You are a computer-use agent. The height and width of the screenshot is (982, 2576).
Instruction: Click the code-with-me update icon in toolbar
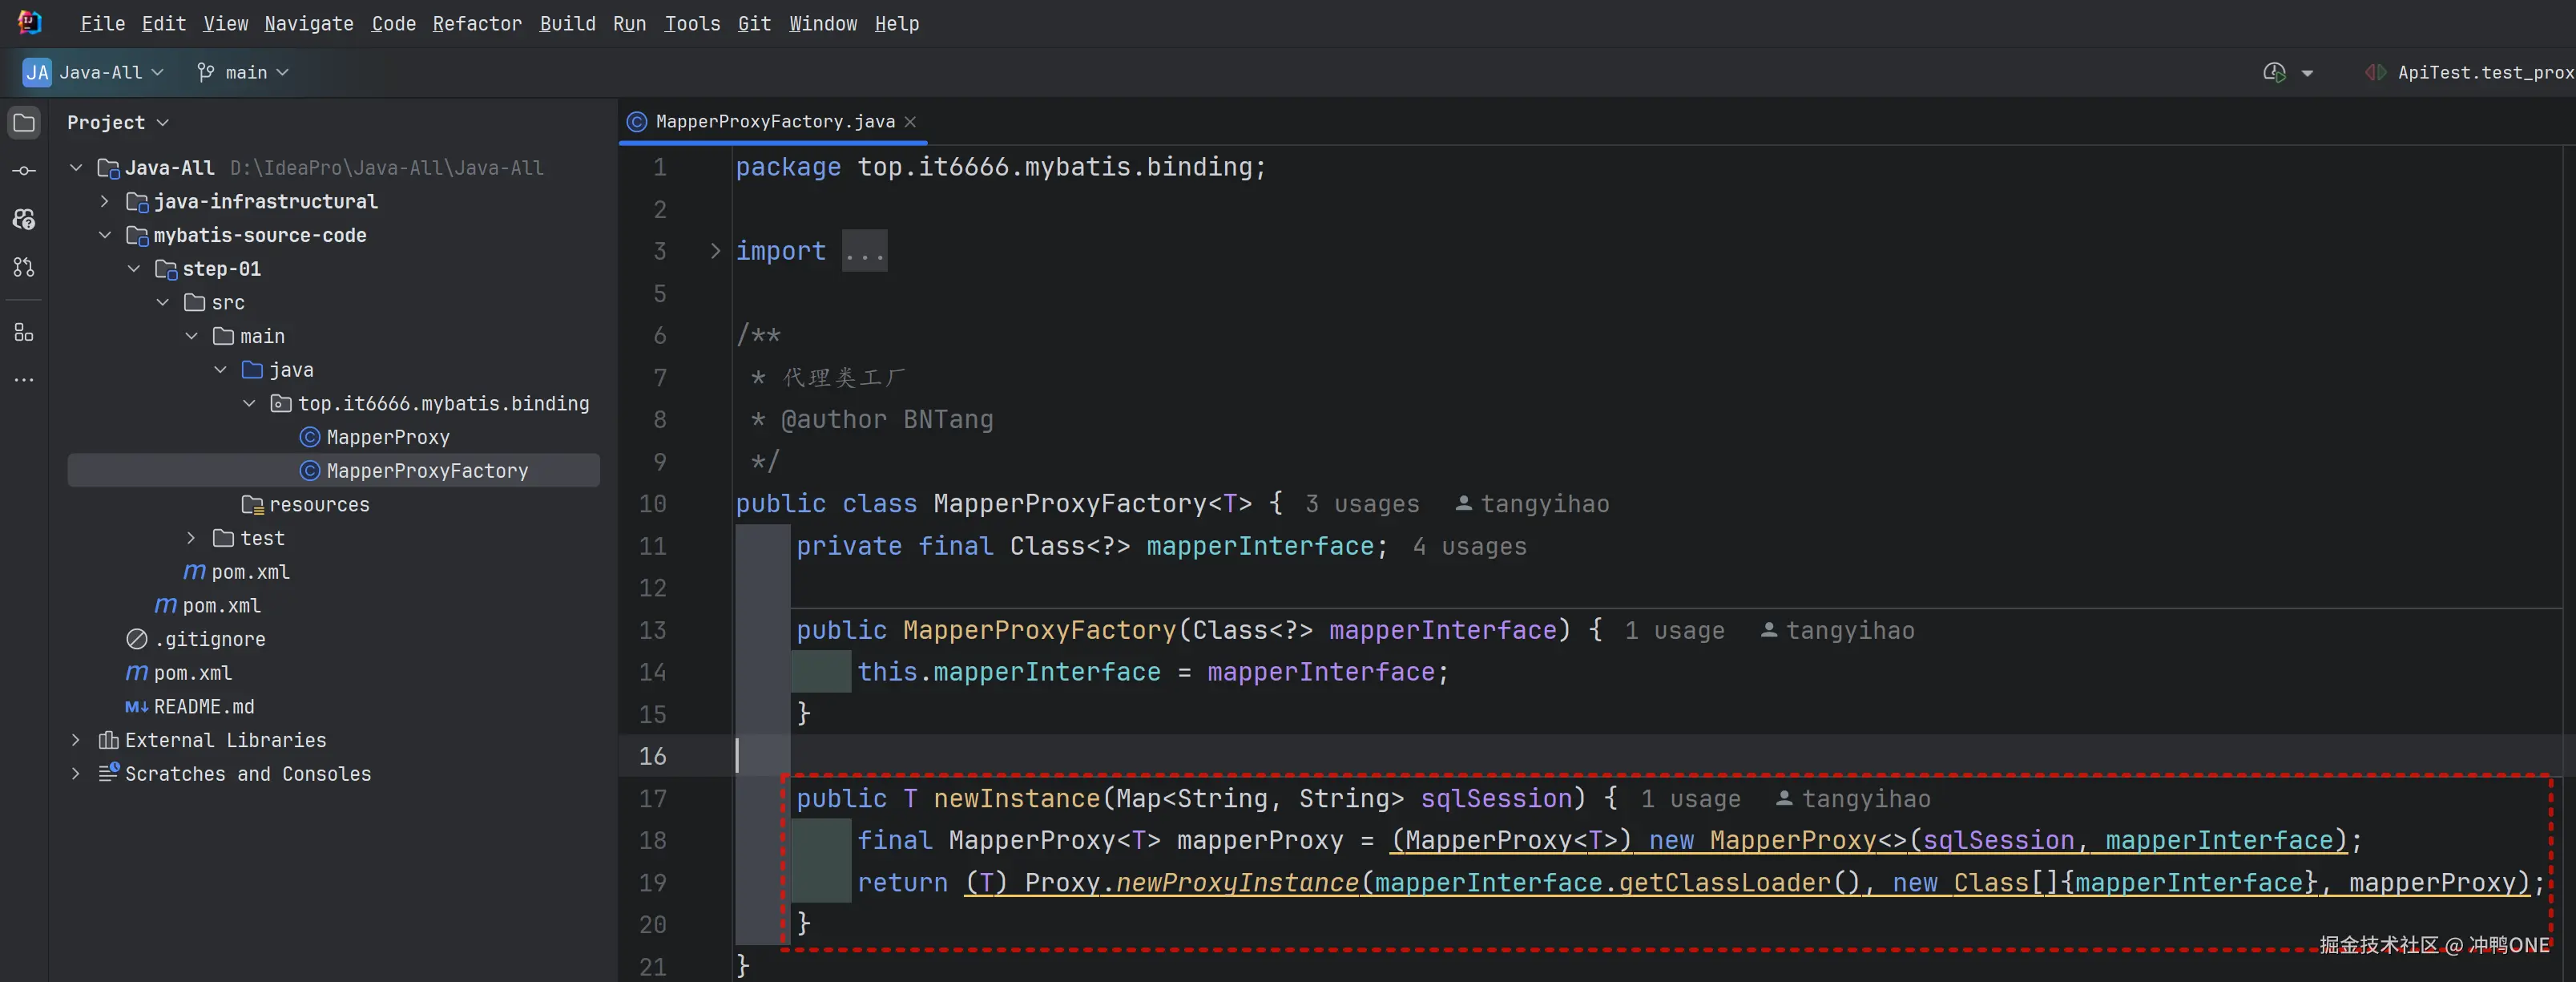click(x=2274, y=72)
